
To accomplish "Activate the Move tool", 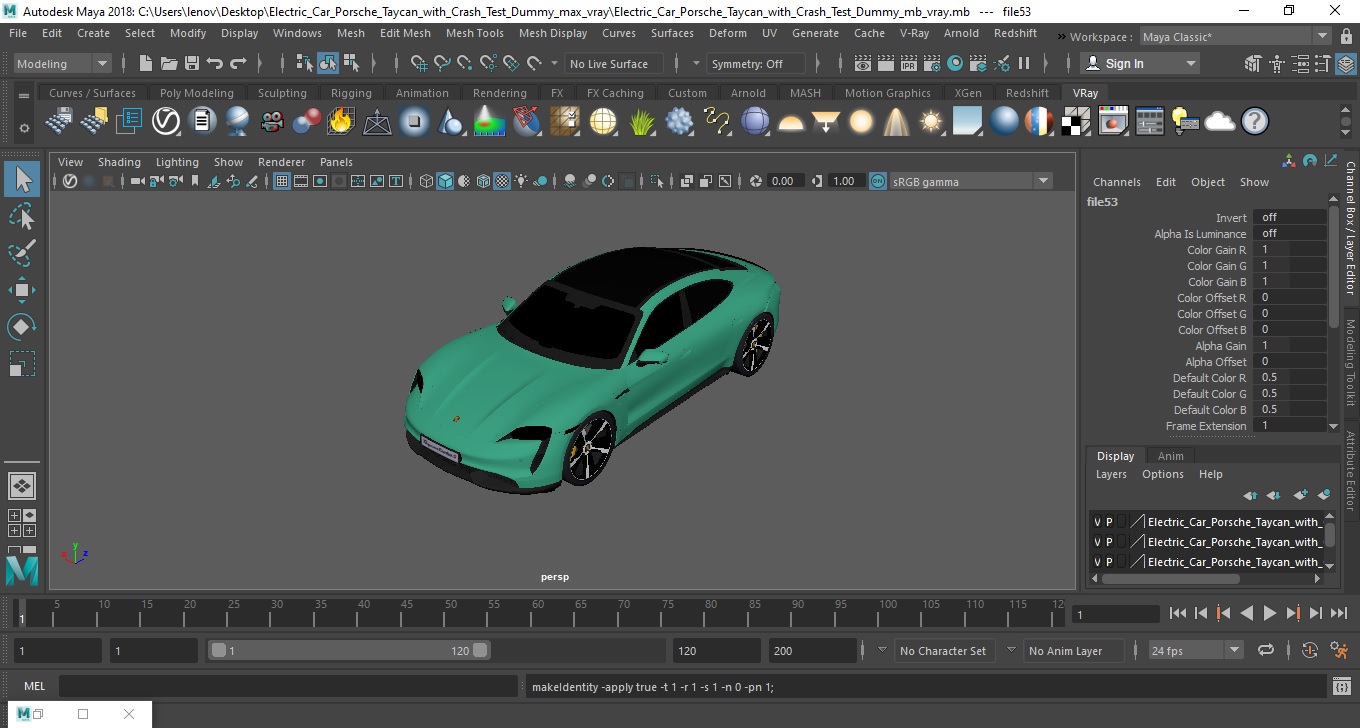I will tap(22, 290).
